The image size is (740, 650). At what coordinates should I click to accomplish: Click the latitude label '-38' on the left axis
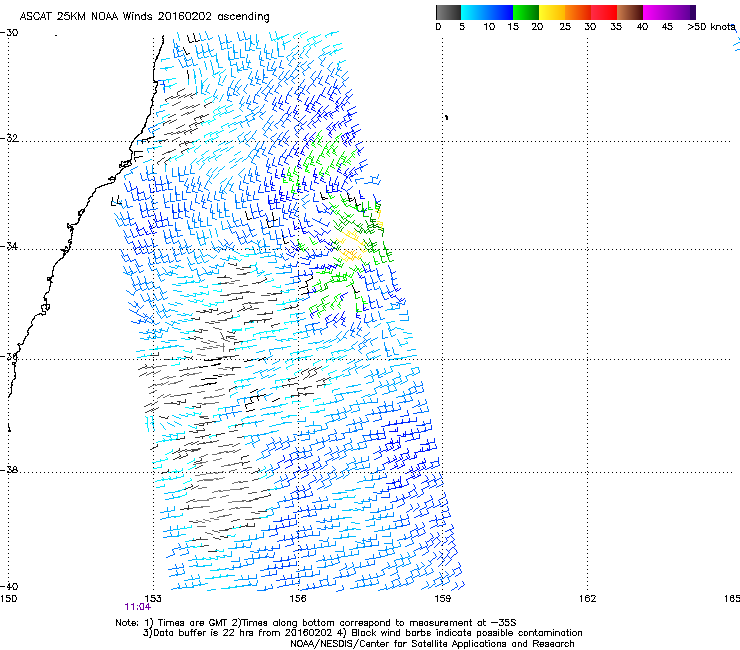click(x=9, y=470)
